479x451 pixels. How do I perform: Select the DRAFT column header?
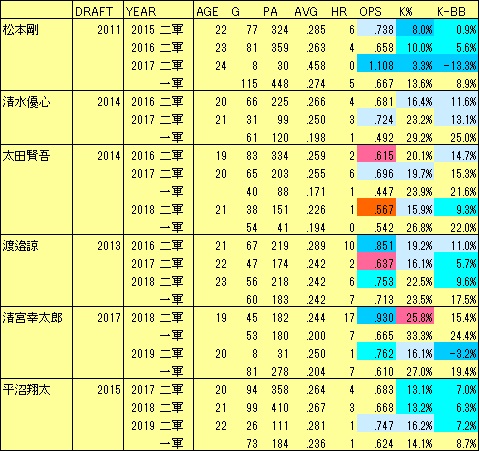[x=94, y=12]
